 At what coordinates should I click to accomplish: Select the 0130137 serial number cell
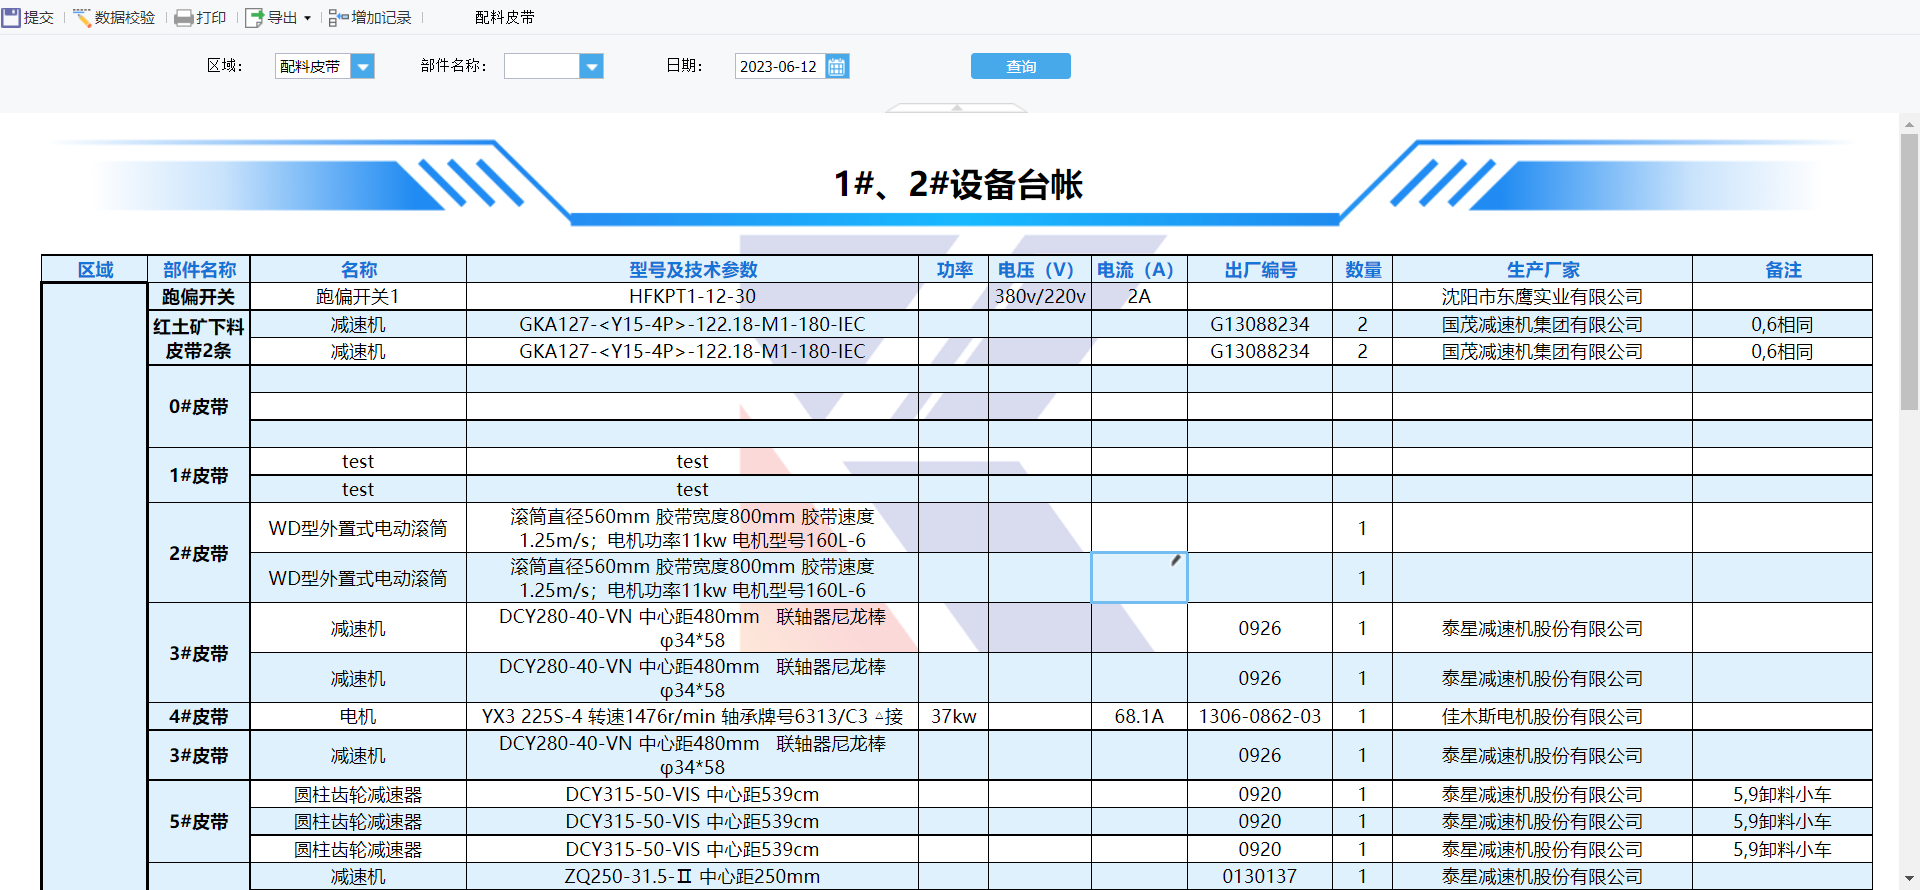tap(1260, 876)
